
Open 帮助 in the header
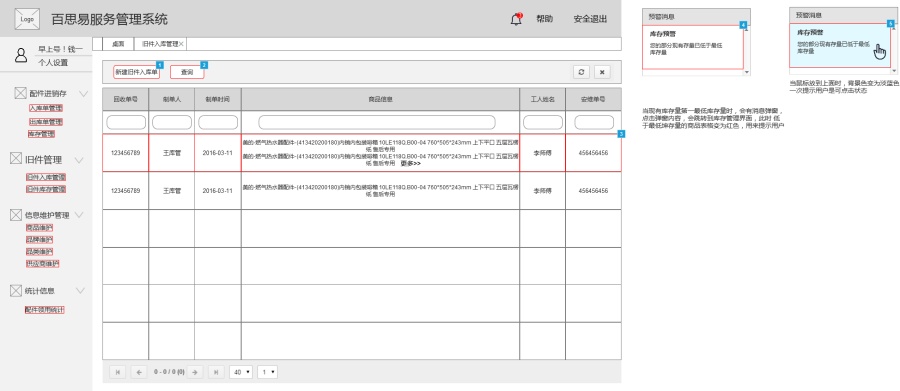pos(544,19)
